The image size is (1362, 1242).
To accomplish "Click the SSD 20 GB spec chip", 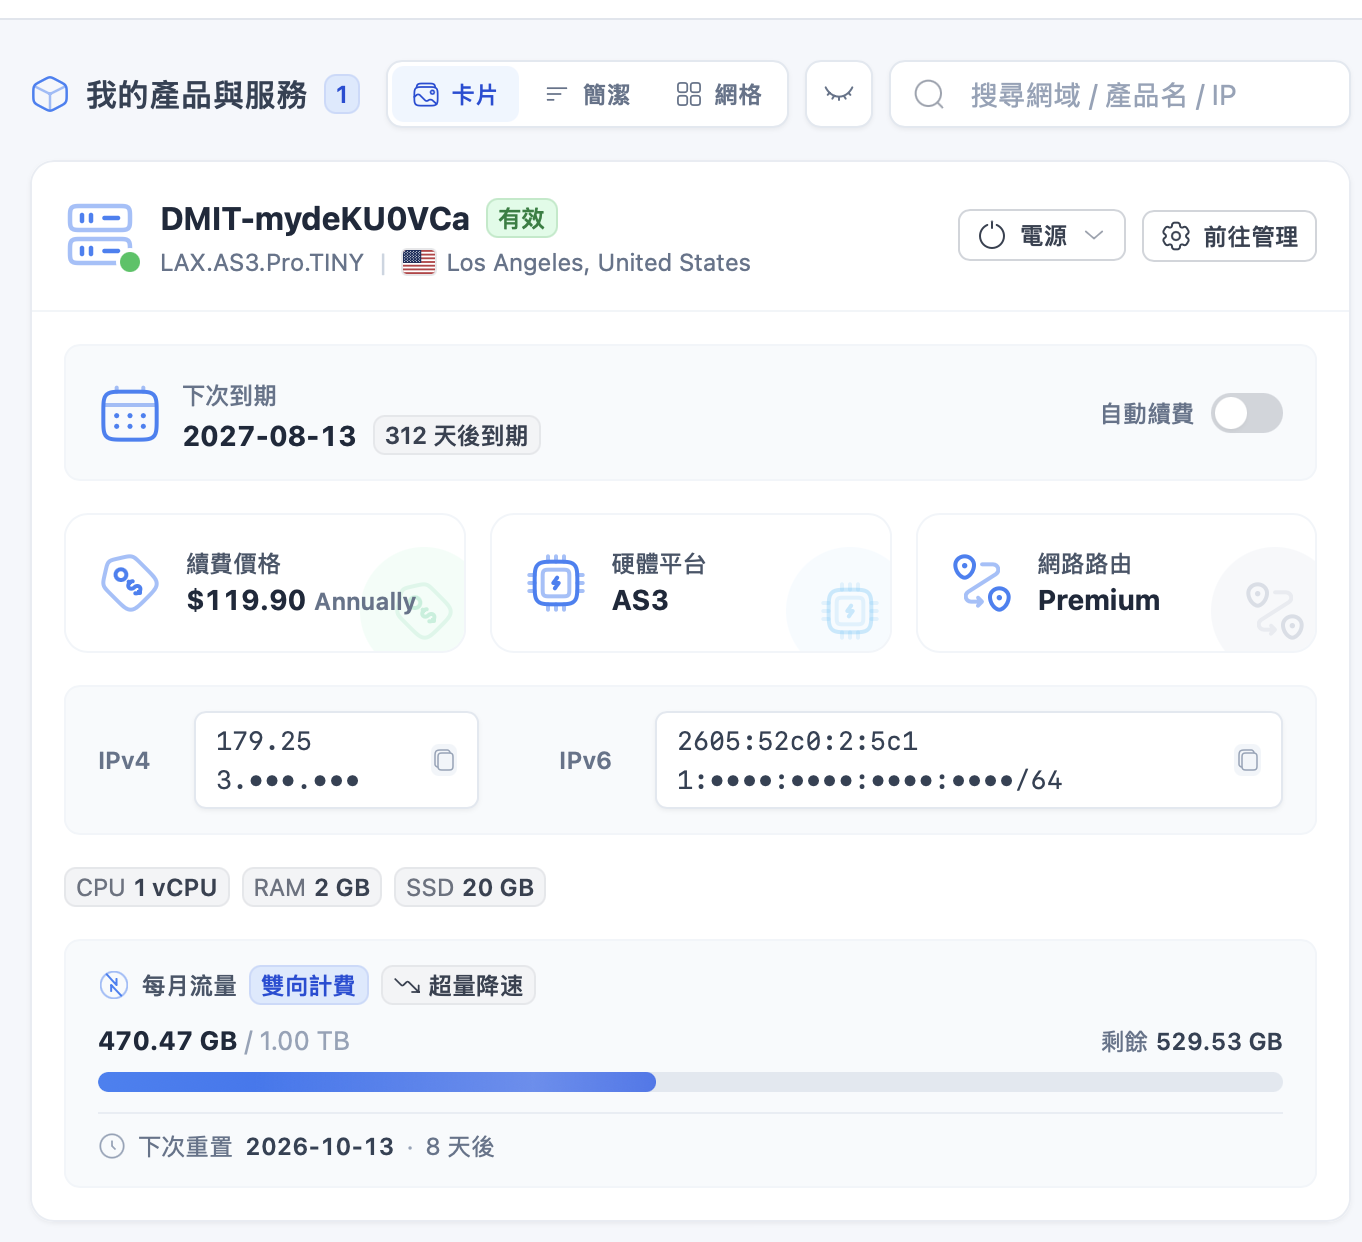I will click(x=470, y=887).
